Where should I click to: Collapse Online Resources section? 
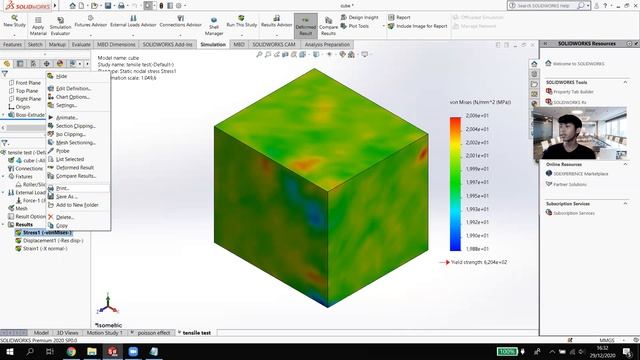pyautogui.click(x=625, y=164)
